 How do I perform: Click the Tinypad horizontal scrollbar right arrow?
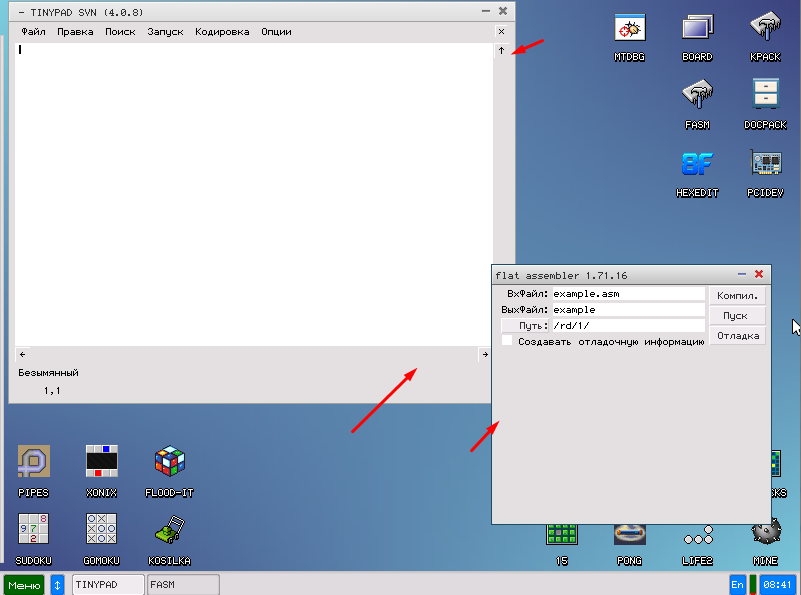point(484,354)
